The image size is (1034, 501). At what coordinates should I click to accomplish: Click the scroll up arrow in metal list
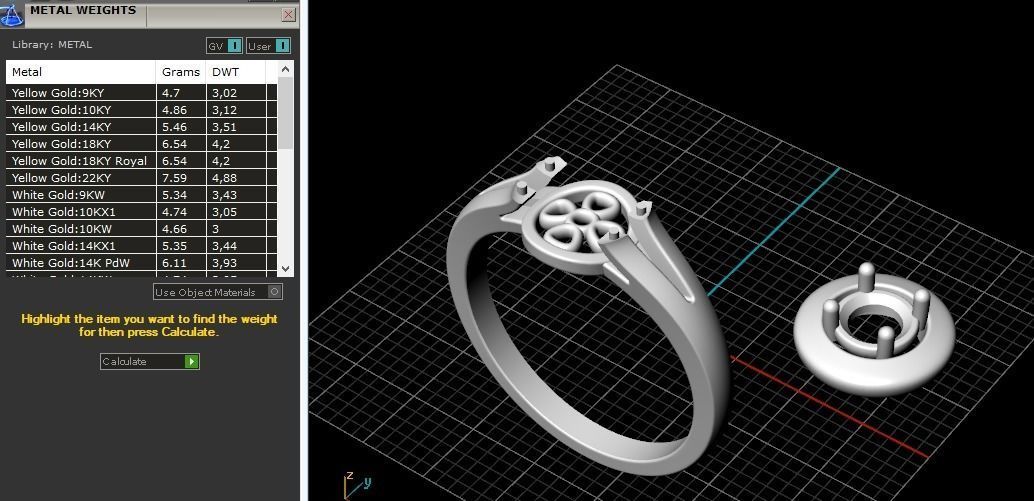click(286, 69)
